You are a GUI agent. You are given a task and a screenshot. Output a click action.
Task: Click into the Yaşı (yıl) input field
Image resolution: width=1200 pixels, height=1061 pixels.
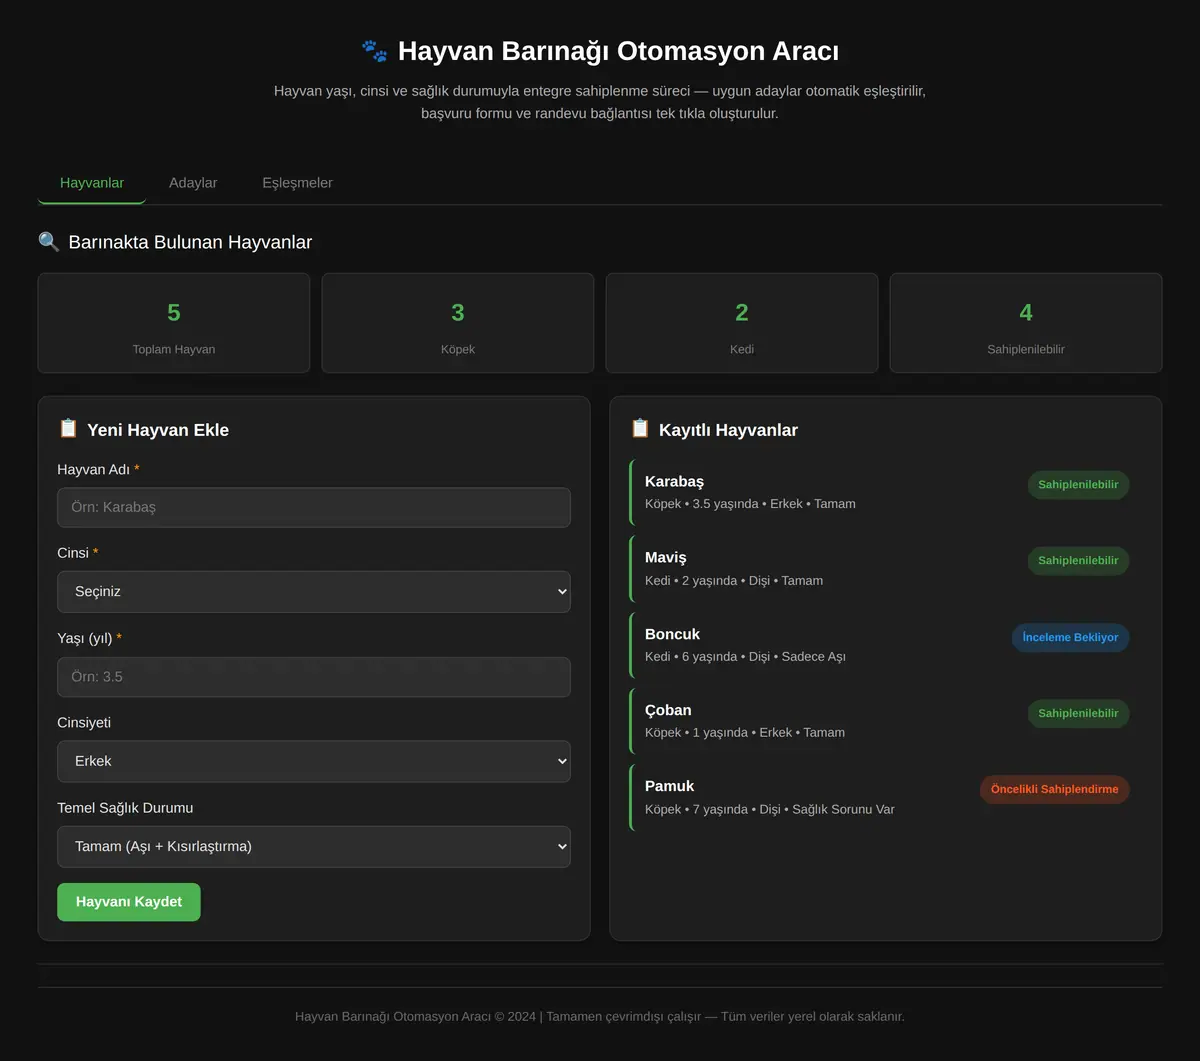point(314,677)
